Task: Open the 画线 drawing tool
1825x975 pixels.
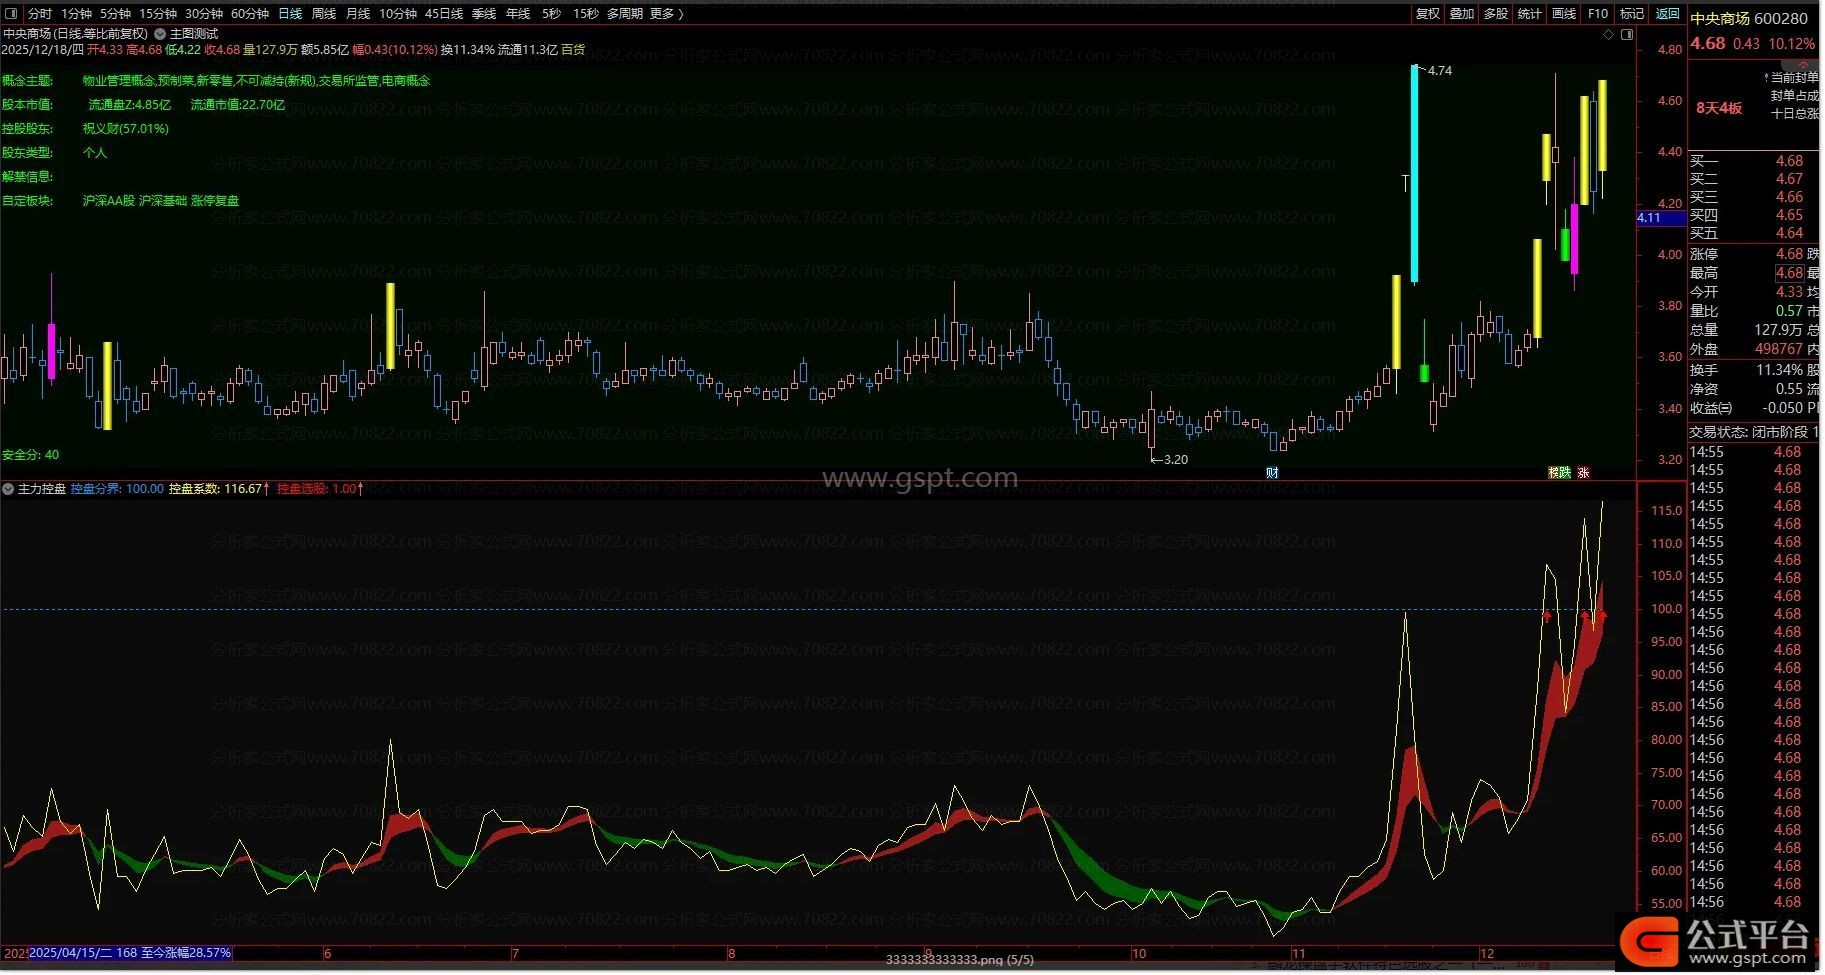Action: (1563, 14)
